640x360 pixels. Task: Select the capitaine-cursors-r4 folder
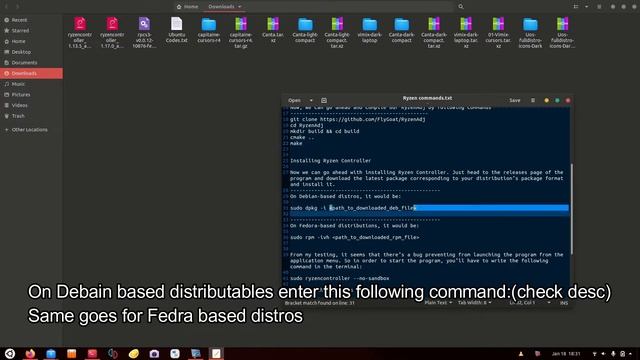(x=209, y=30)
